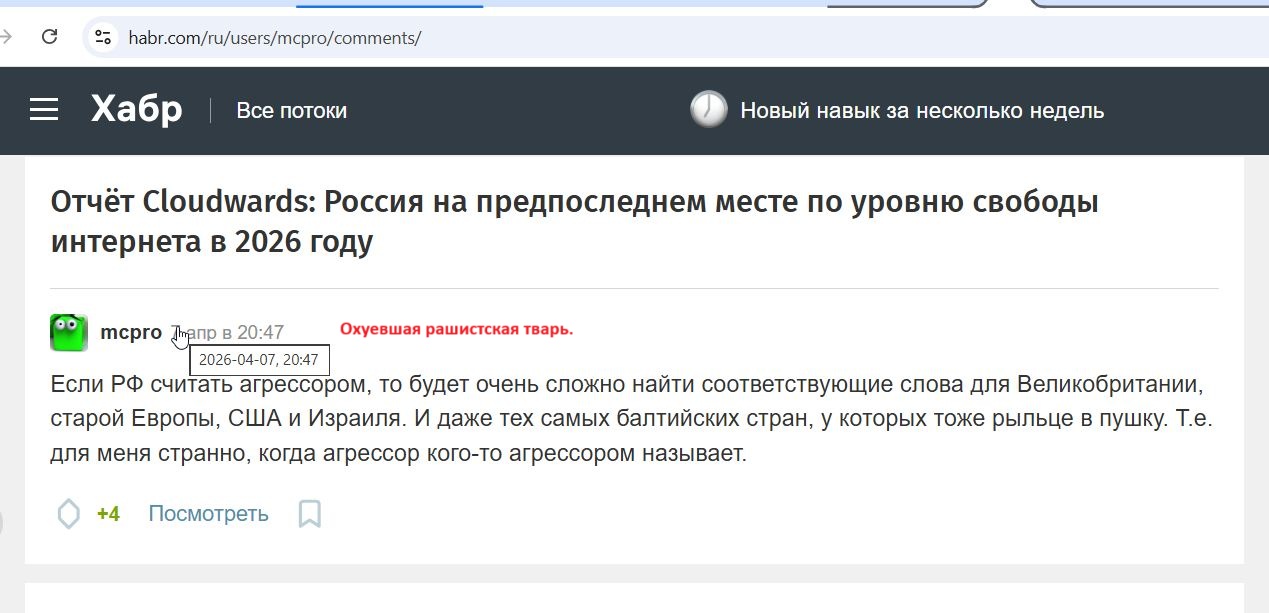Click the +4 comment score
This screenshot has height=613, width=1269.
pos(108,514)
